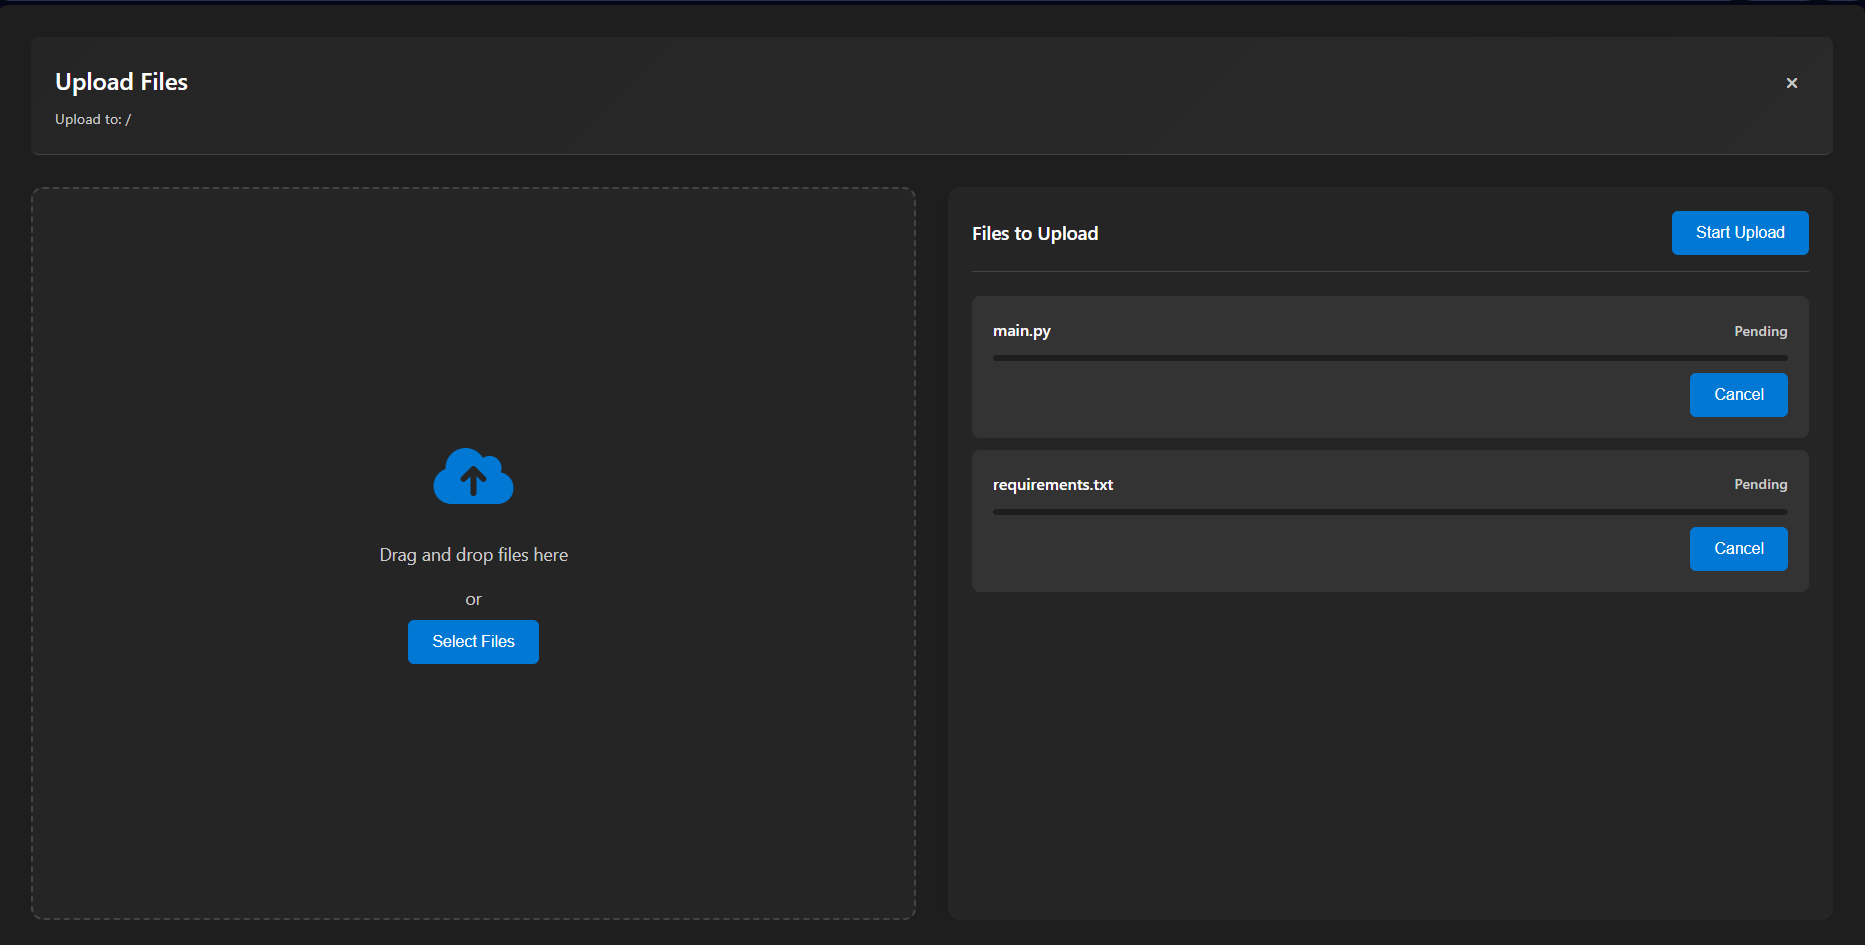Click the Upload Files dialog title
This screenshot has width=1865, height=945.
(121, 82)
